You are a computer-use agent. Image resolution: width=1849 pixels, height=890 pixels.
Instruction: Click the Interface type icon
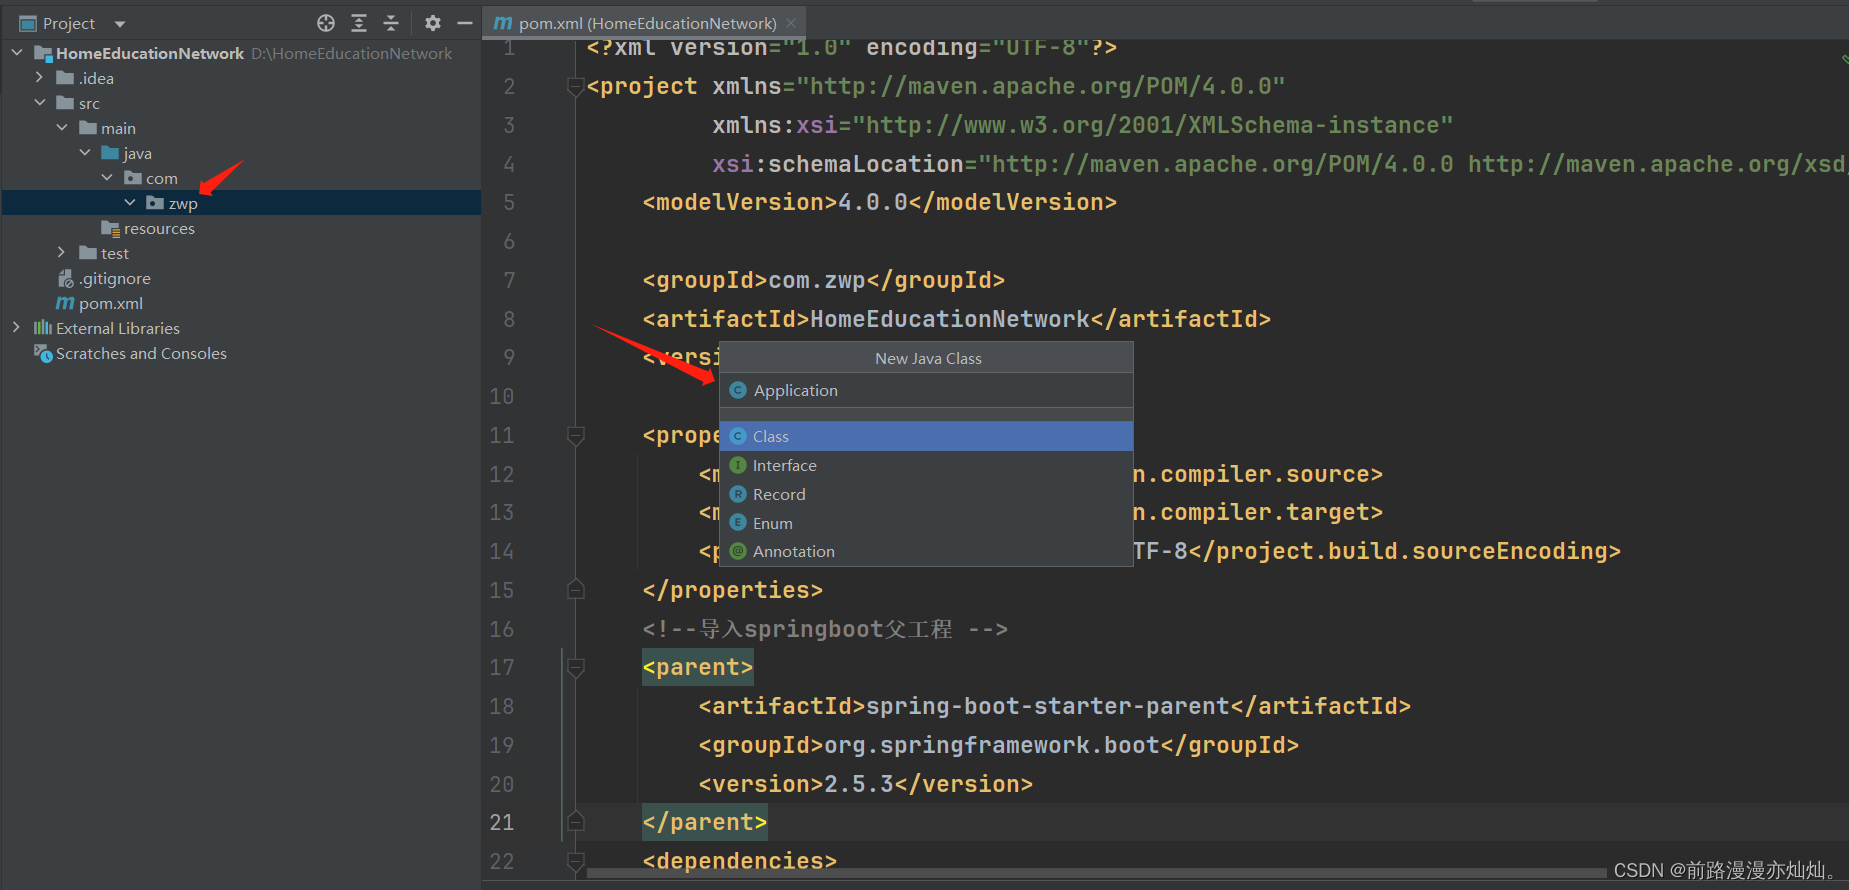click(738, 465)
